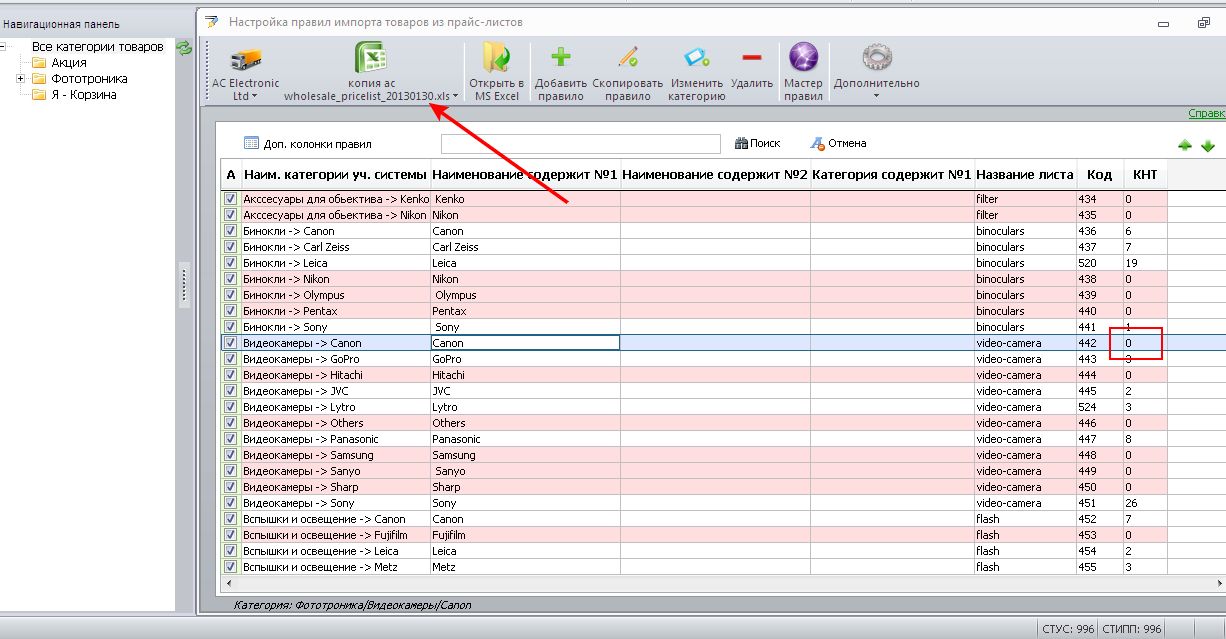Image resolution: width=1226 pixels, height=639 pixels.
Task: Click the Sharp name cell
Action: click(x=525, y=487)
